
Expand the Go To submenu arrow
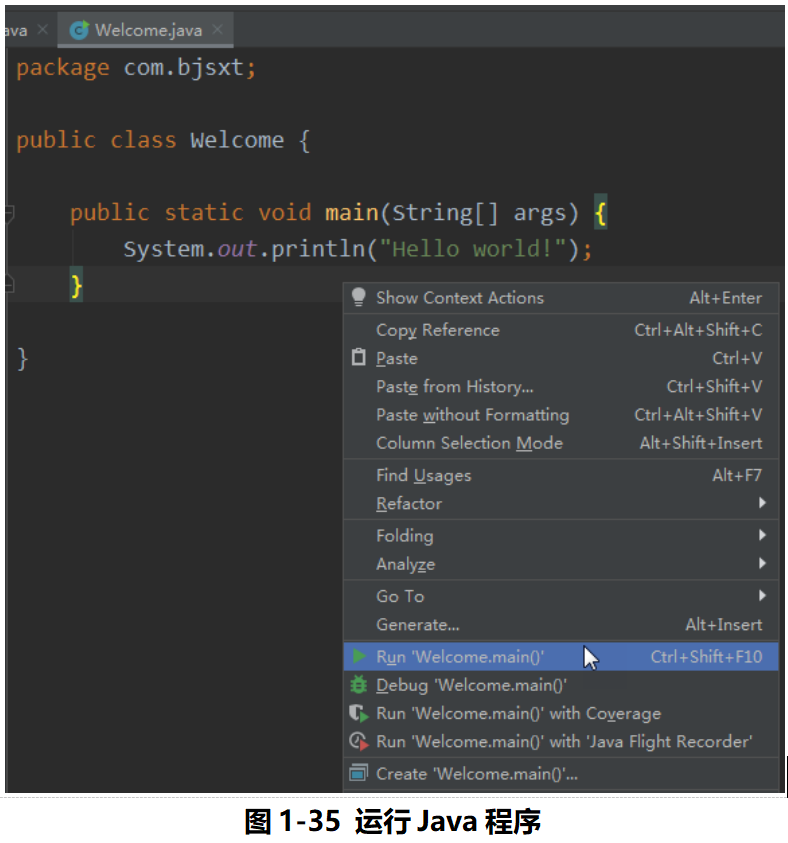762,595
